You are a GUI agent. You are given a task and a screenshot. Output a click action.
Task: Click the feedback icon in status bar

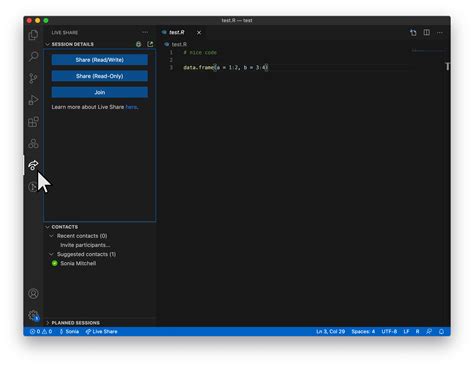(x=429, y=331)
